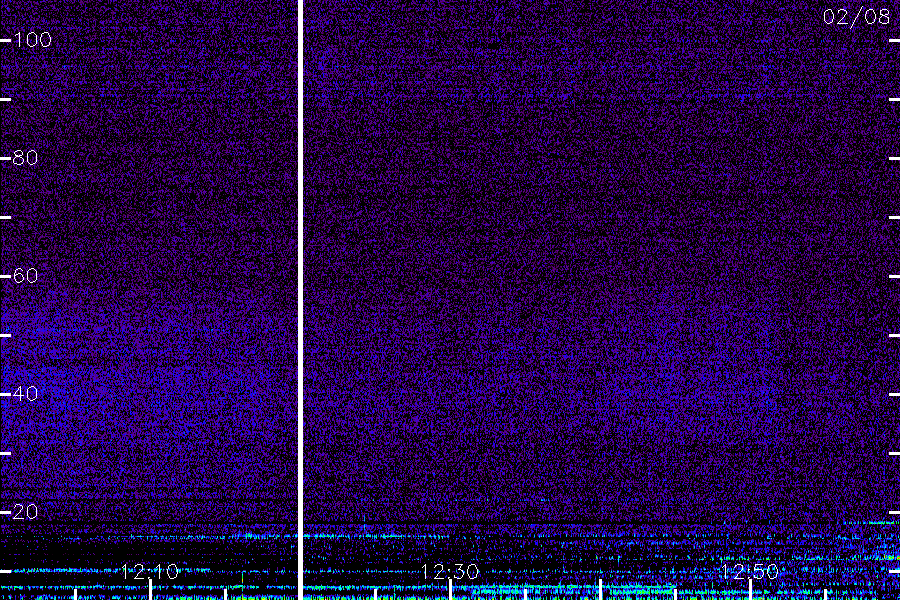Click the 12:30 time label

[x=449, y=571]
